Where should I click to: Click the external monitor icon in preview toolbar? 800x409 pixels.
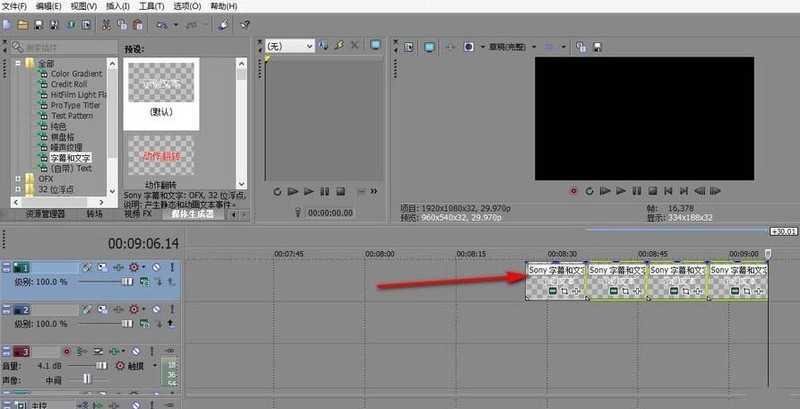[x=429, y=46]
